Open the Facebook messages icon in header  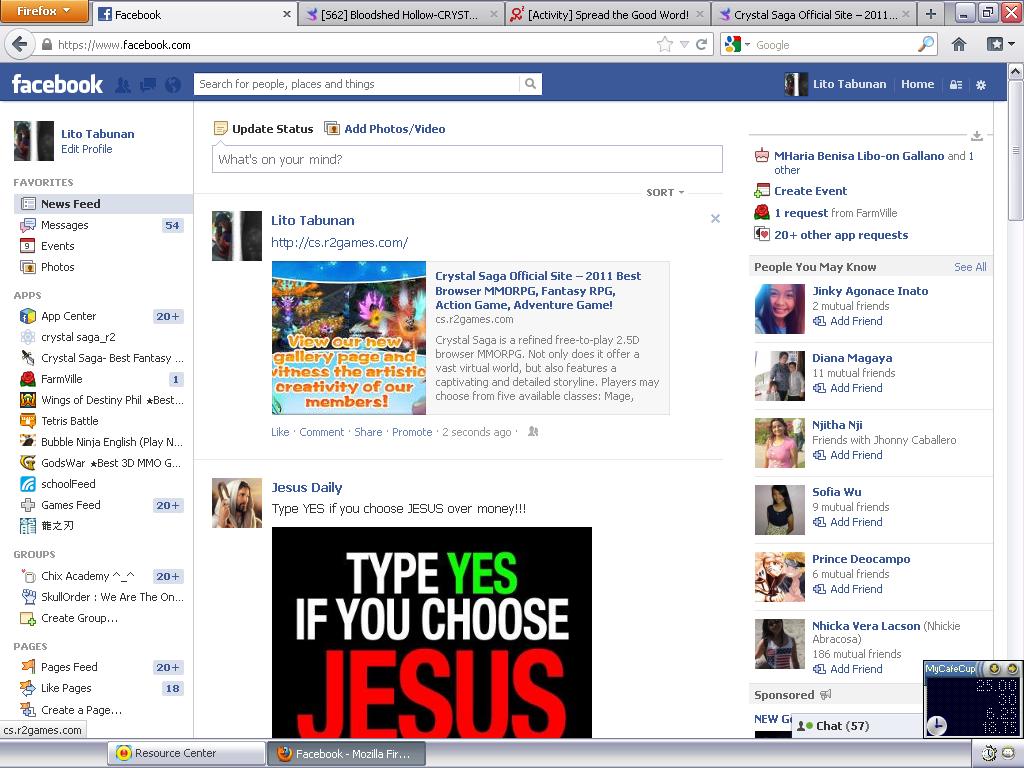pos(148,85)
